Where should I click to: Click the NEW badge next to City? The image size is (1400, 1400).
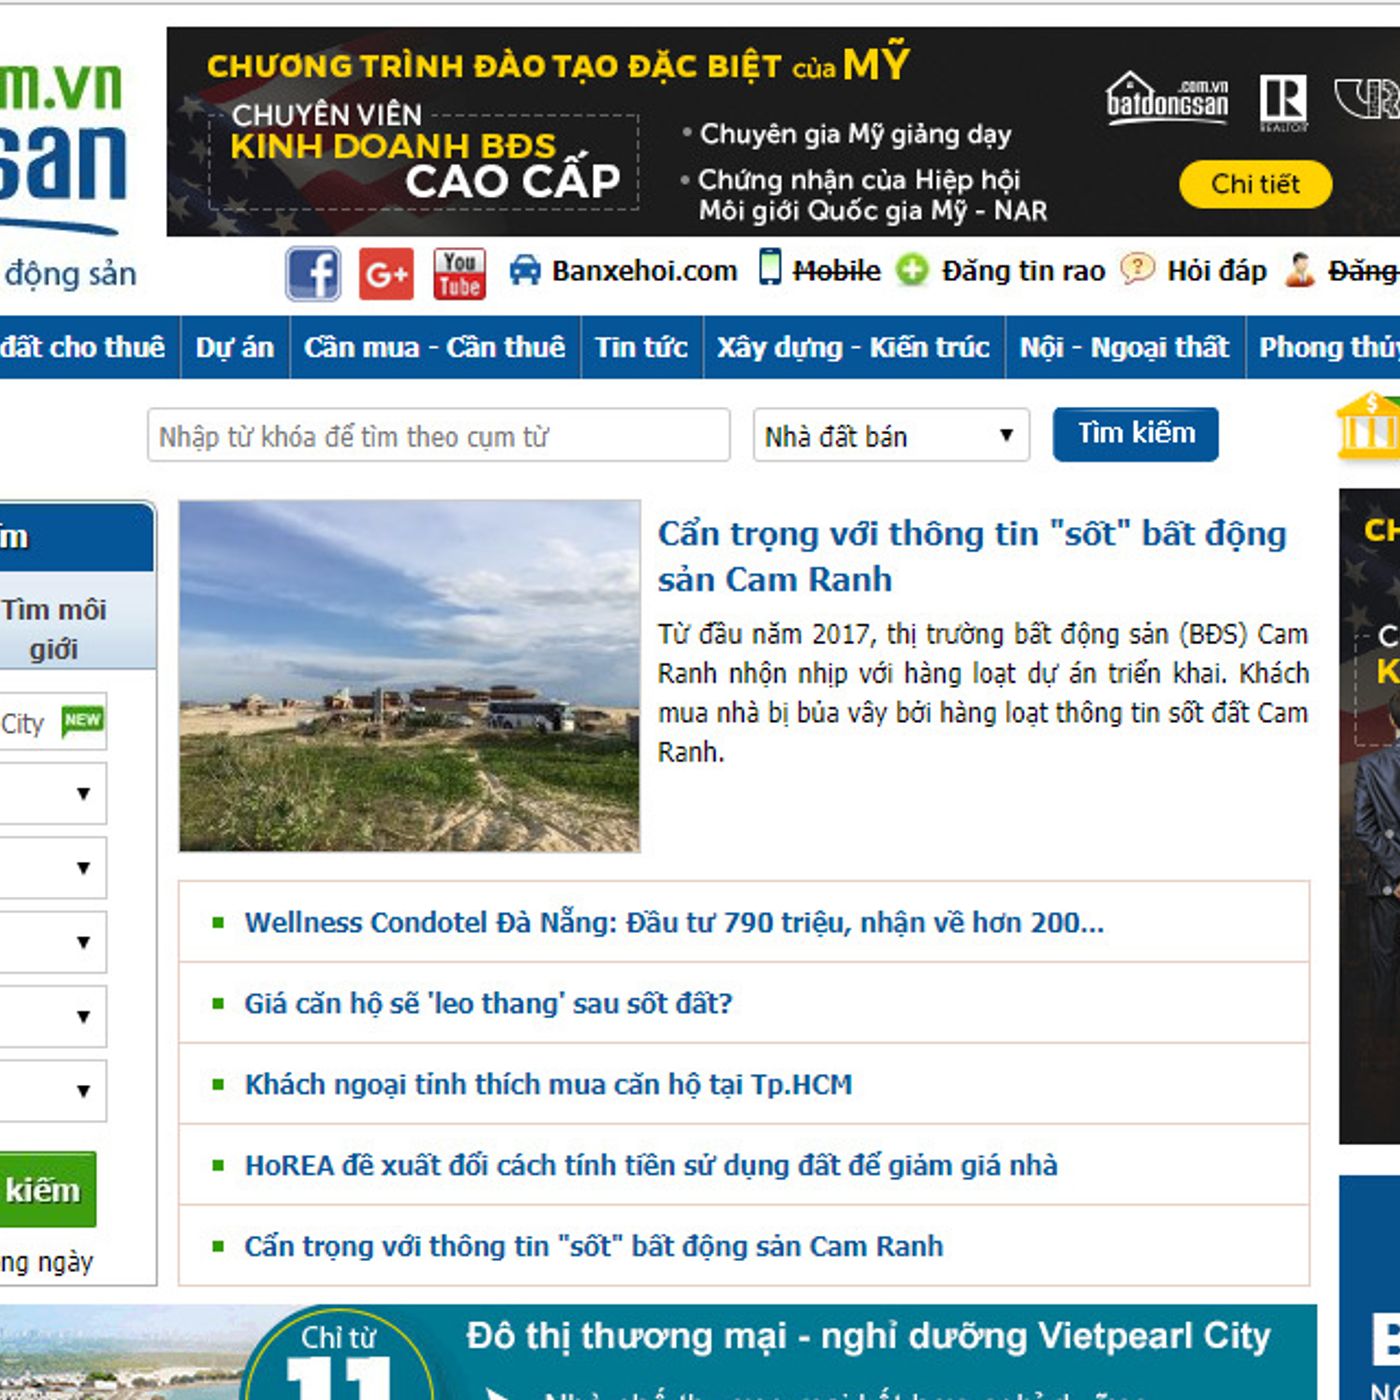point(82,720)
